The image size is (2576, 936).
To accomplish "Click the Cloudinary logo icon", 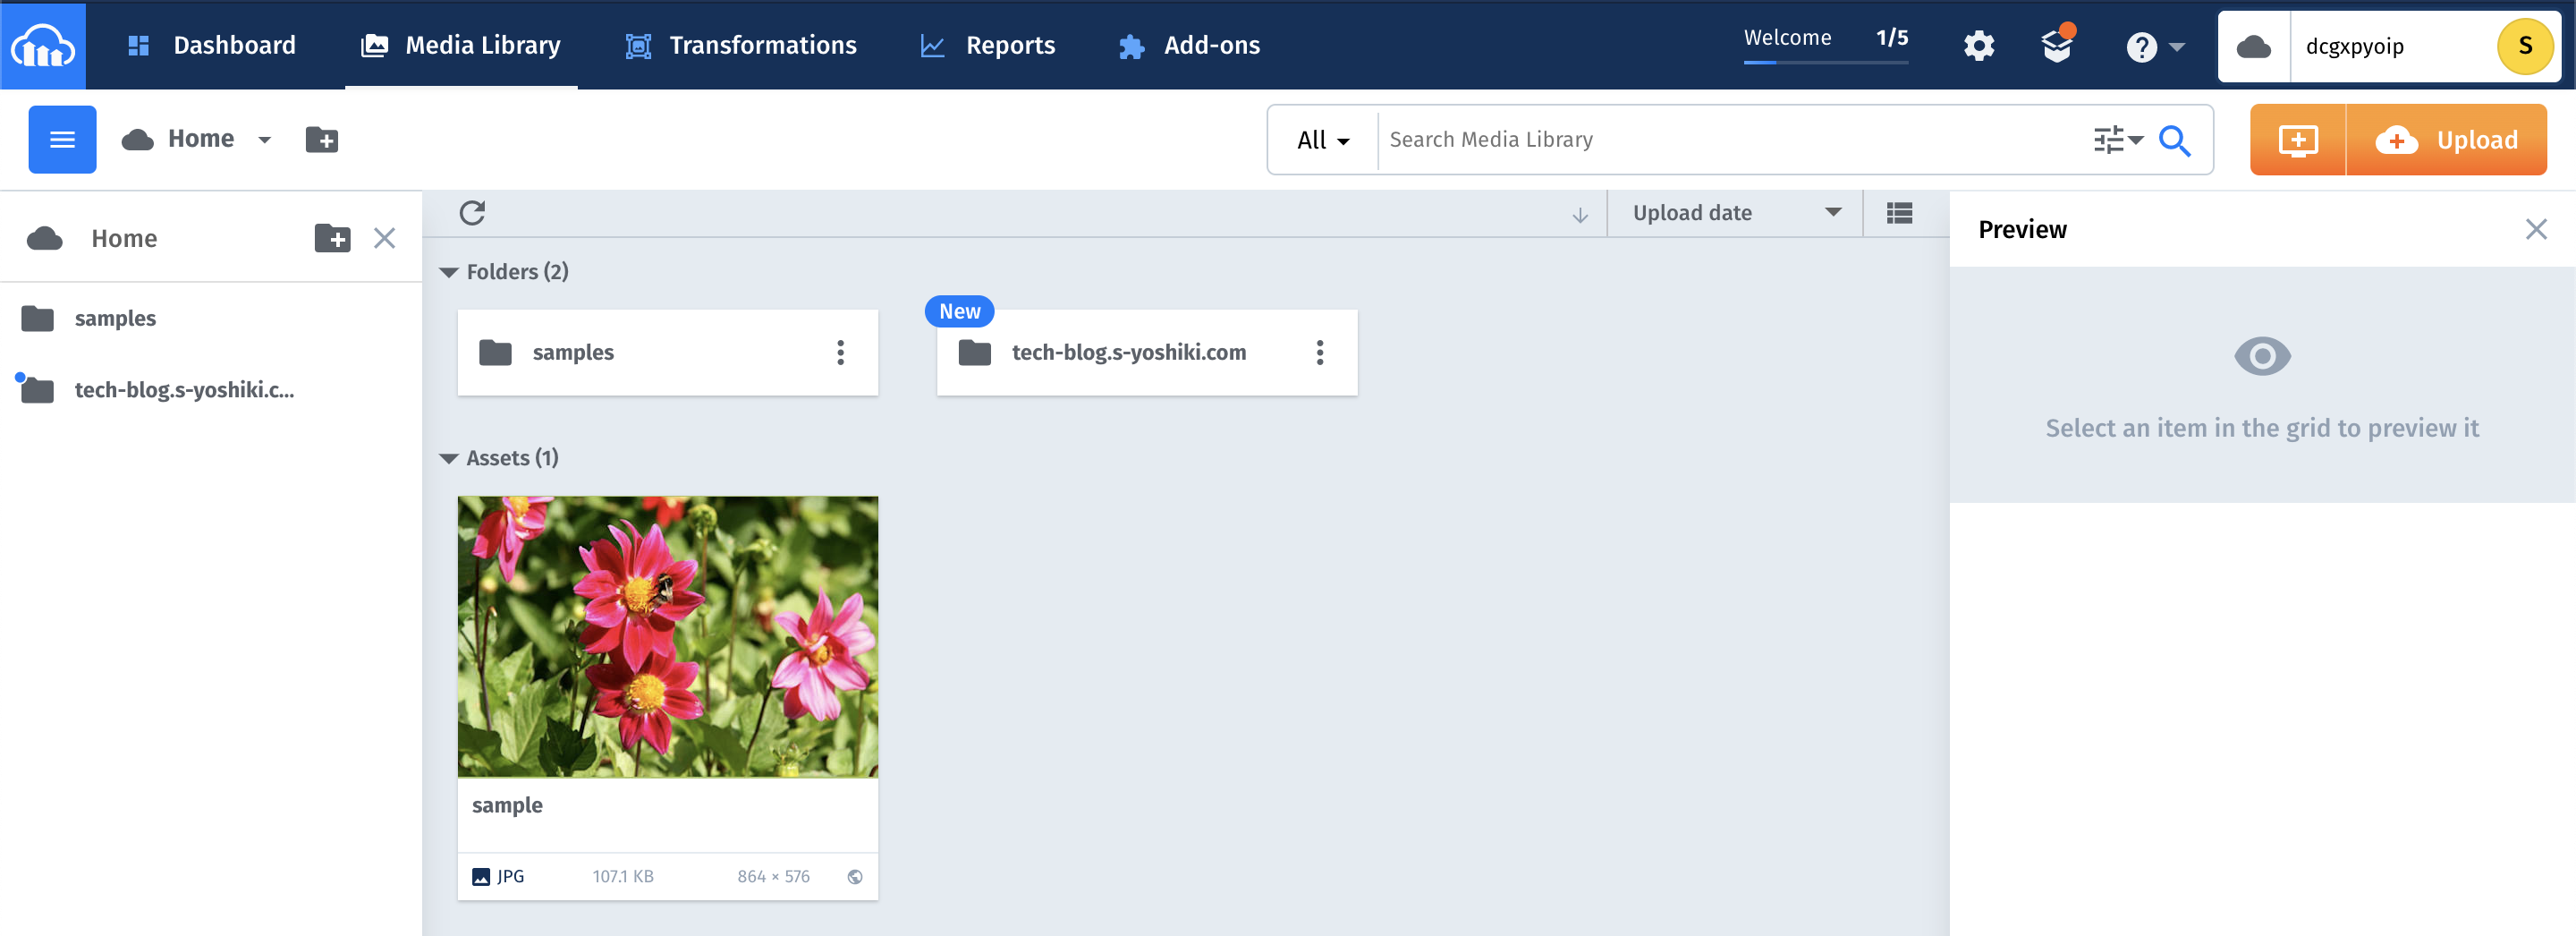I will [43, 45].
